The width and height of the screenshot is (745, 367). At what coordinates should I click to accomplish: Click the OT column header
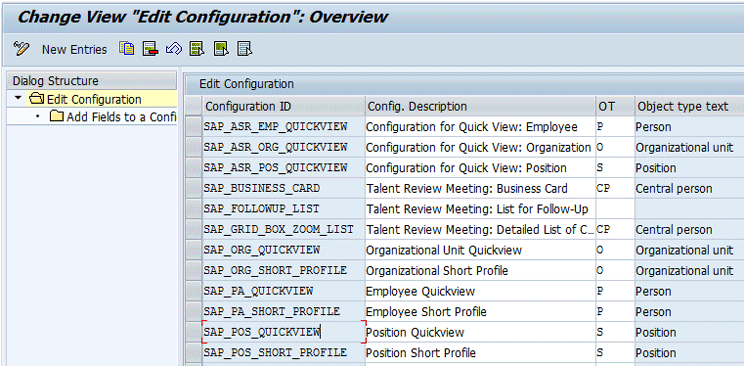point(615,106)
